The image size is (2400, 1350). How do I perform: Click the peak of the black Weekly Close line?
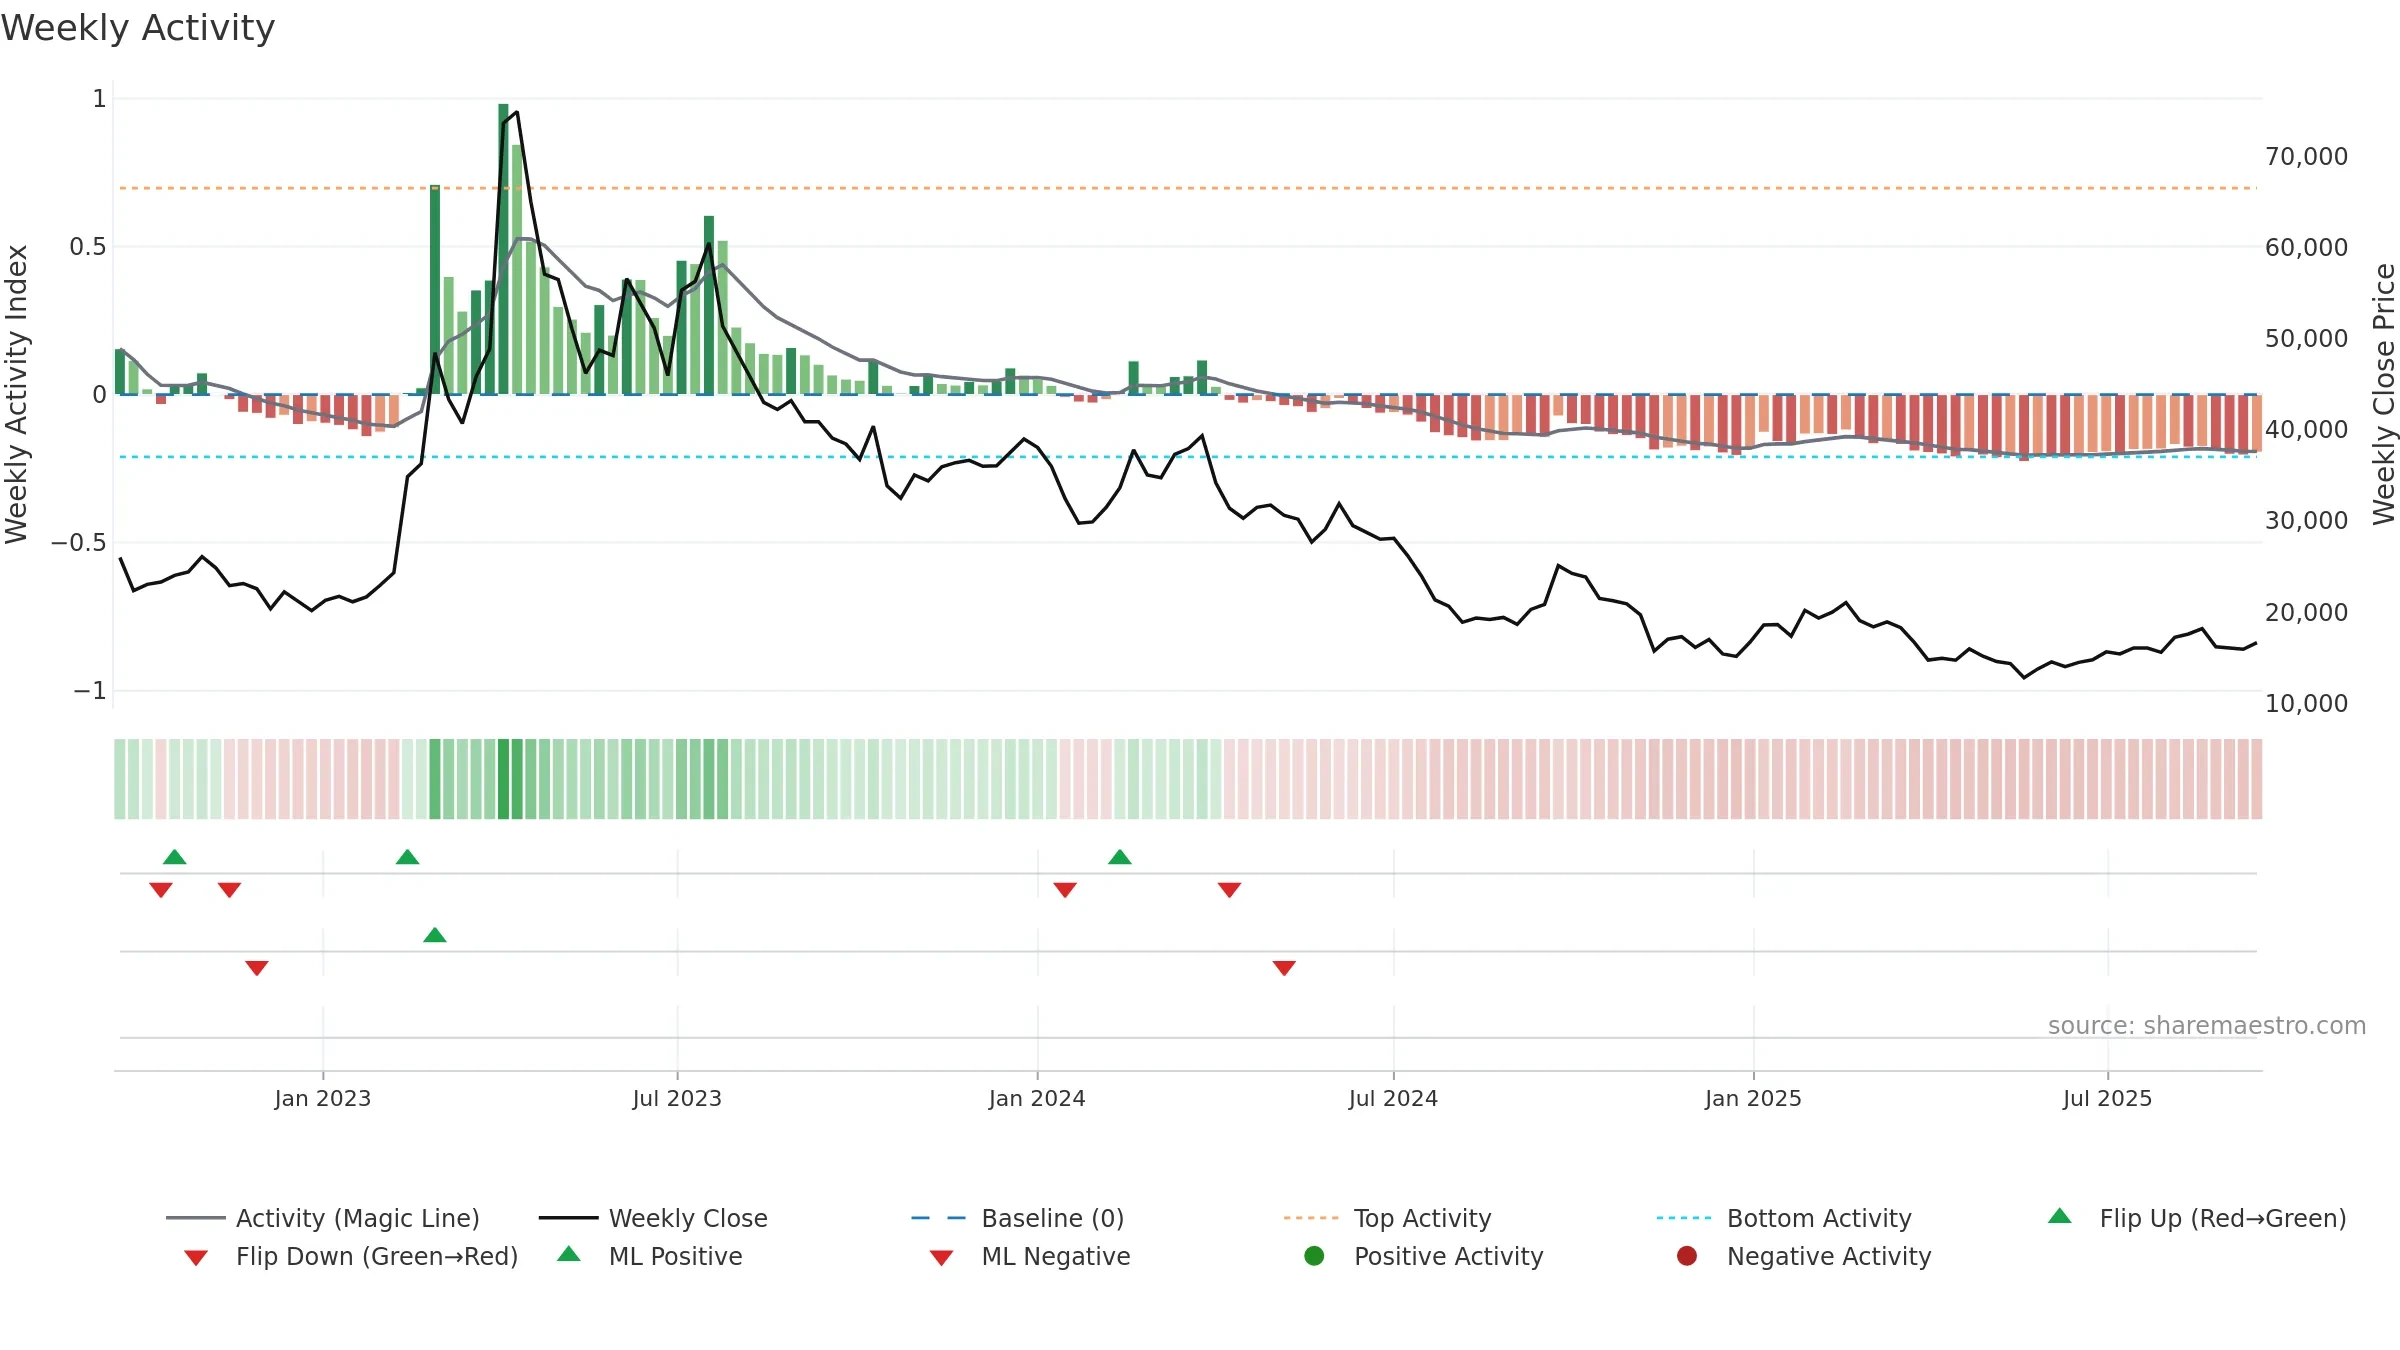point(516,112)
